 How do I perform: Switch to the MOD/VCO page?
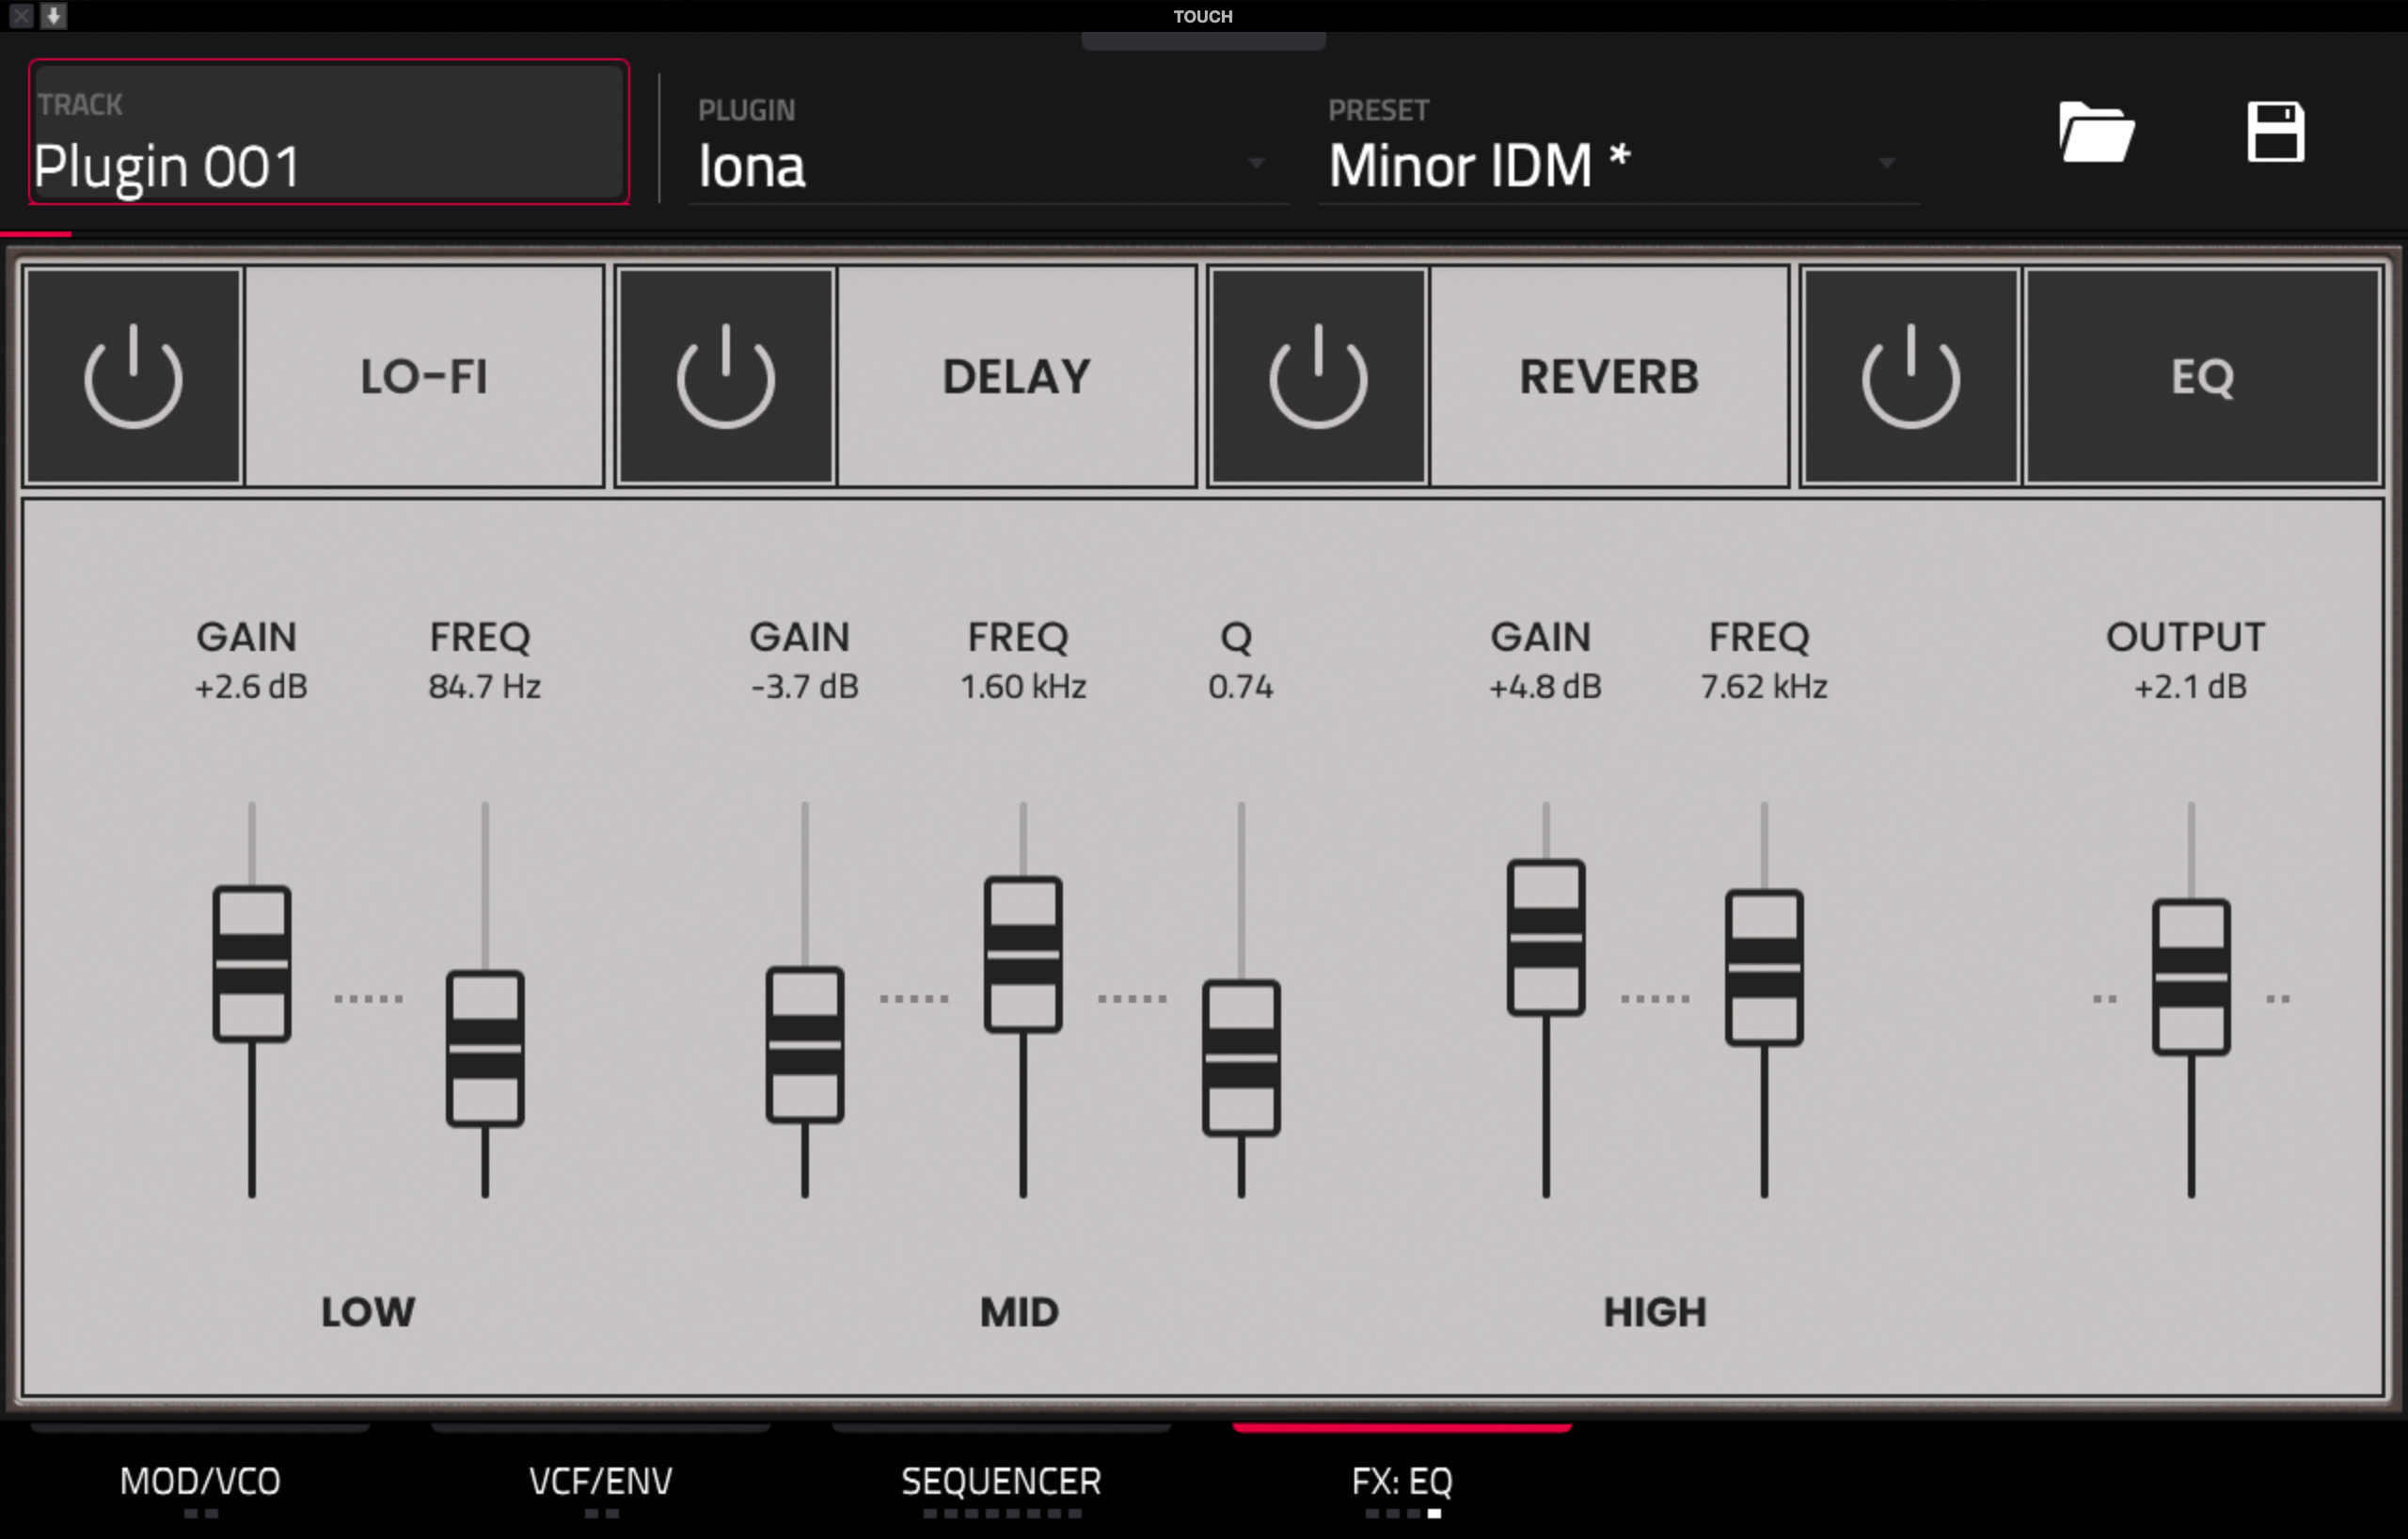tap(200, 1480)
